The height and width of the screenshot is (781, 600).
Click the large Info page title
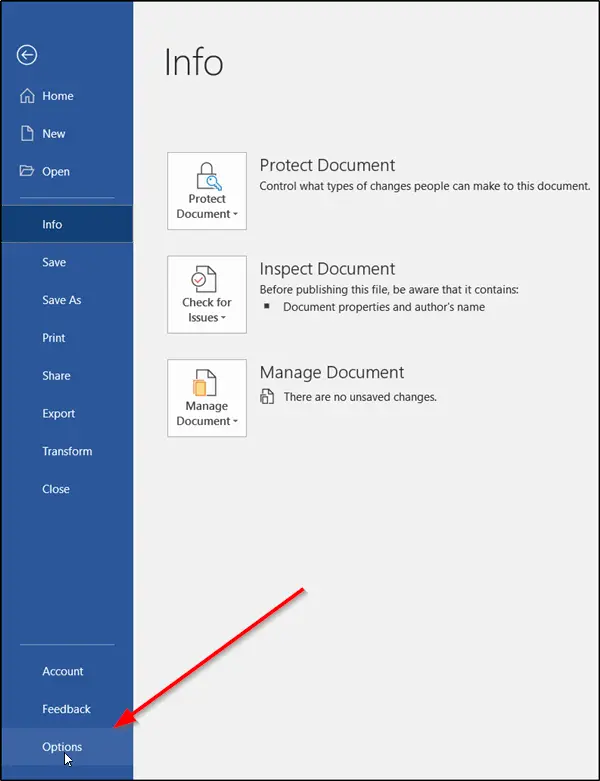coord(194,62)
